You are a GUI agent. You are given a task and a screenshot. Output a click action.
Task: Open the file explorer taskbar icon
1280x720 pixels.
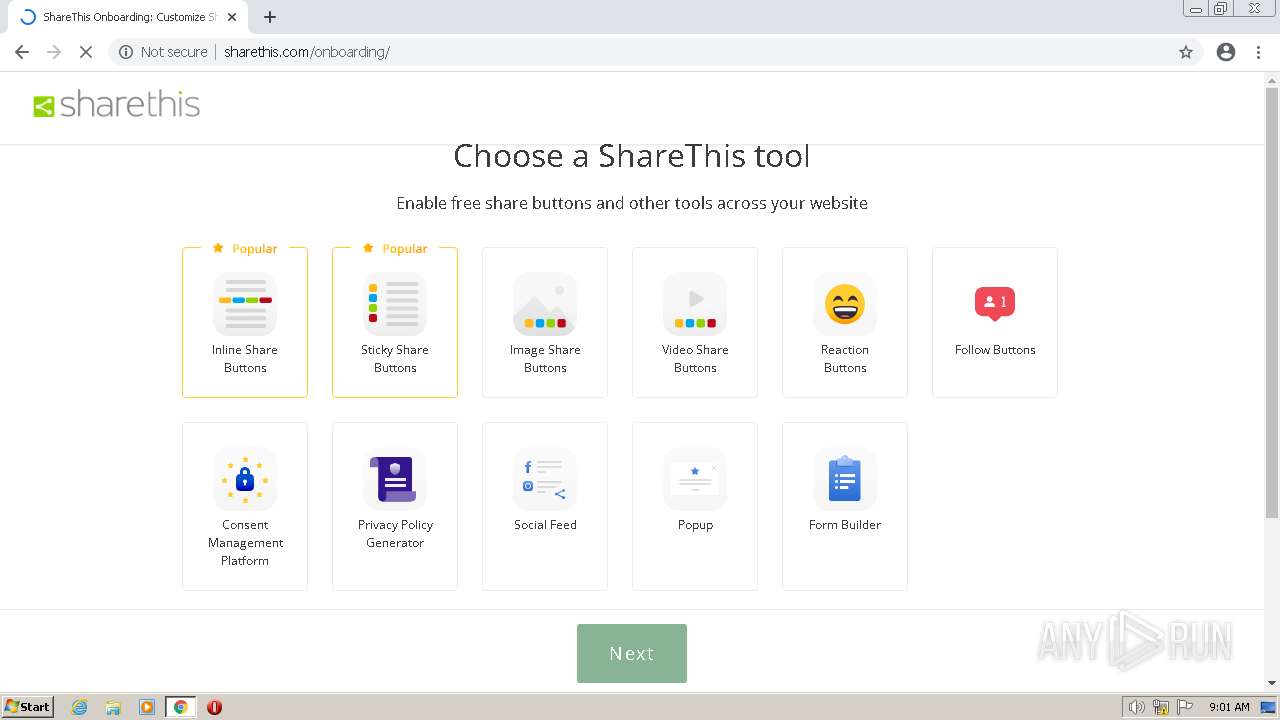(x=113, y=707)
